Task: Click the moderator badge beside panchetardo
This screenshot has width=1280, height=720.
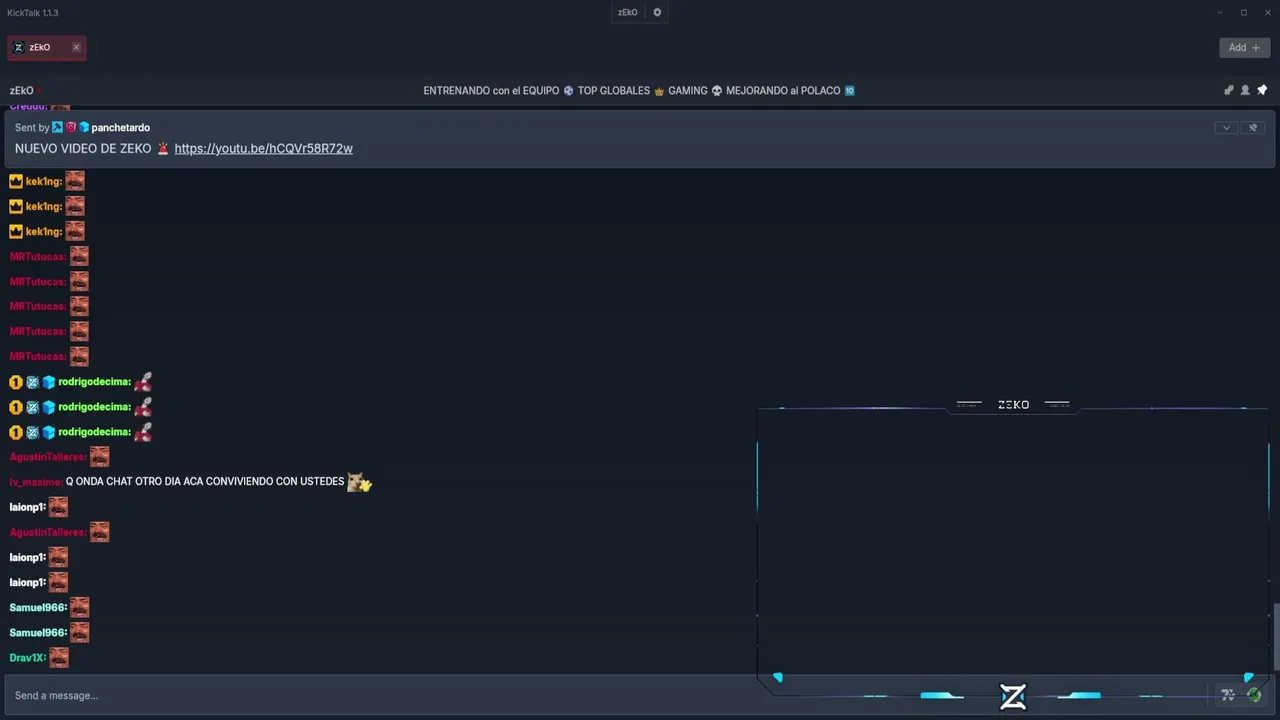Action: (x=58, y=128)
